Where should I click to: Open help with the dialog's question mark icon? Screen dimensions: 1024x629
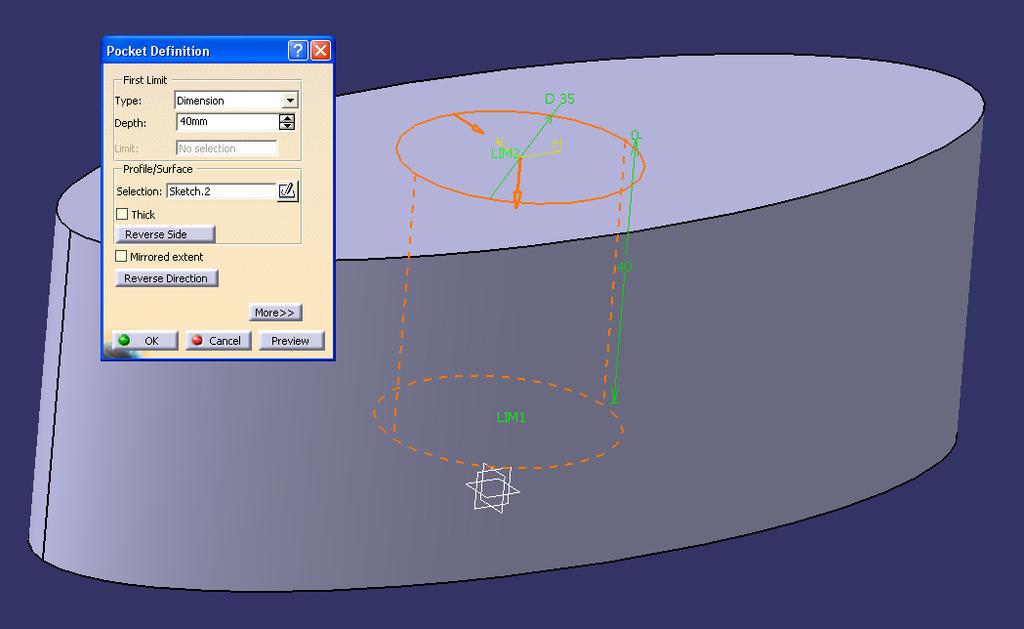click(x=298, y=50)
